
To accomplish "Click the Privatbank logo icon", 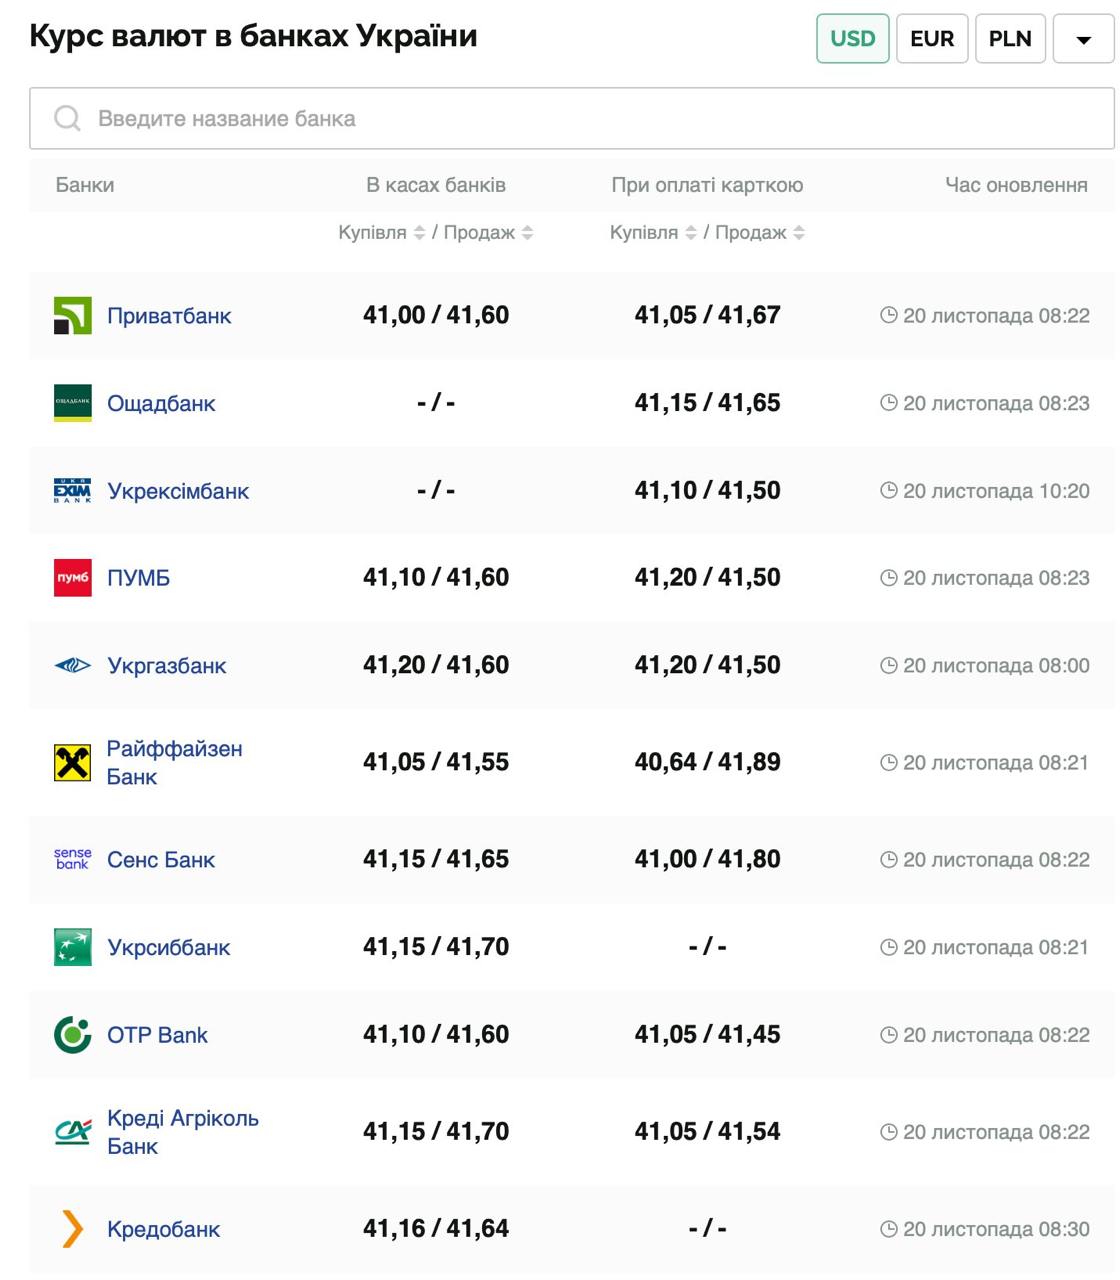I will [72, 316].
